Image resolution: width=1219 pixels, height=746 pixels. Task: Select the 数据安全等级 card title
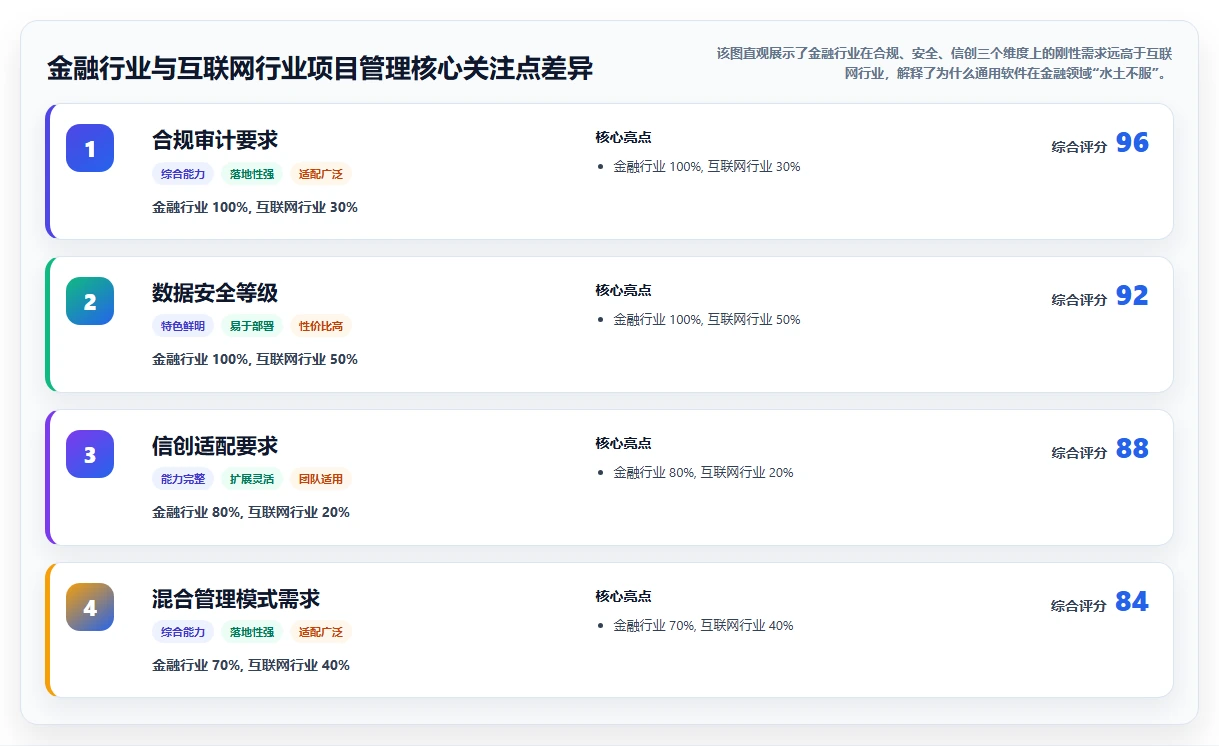coord(215,293)
